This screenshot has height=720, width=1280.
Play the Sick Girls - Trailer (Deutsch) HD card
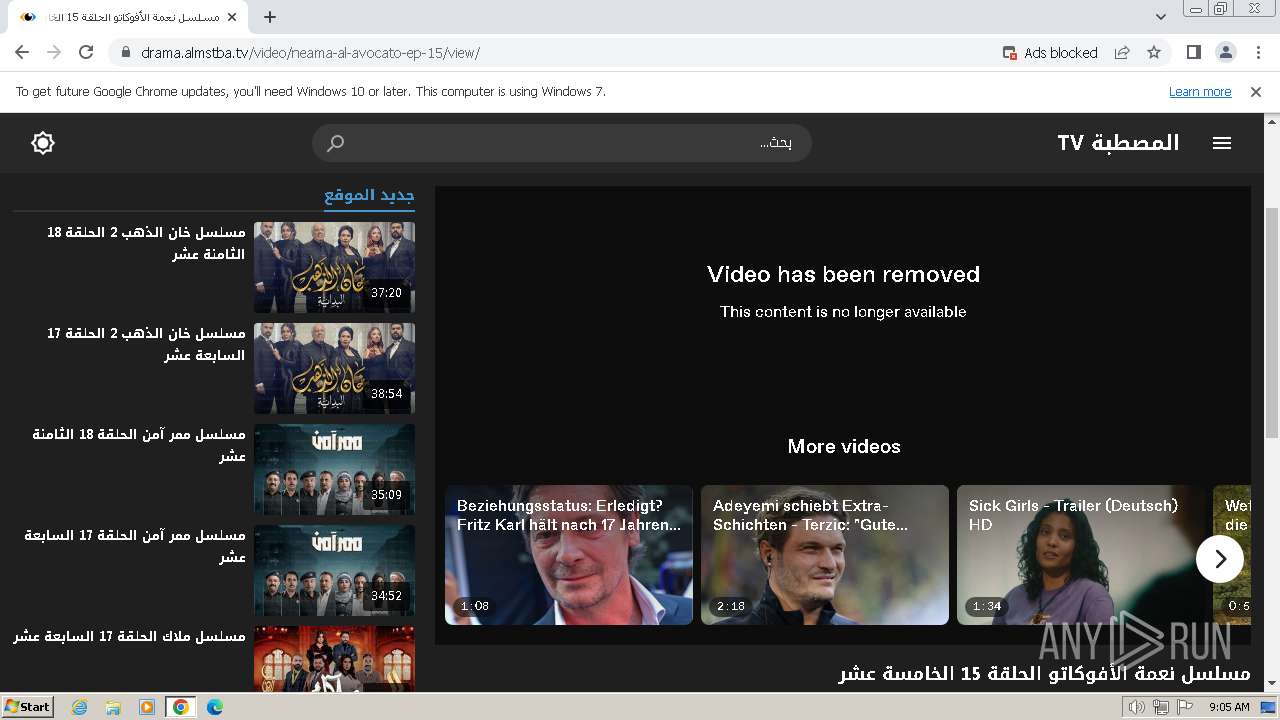[1081, 555]
